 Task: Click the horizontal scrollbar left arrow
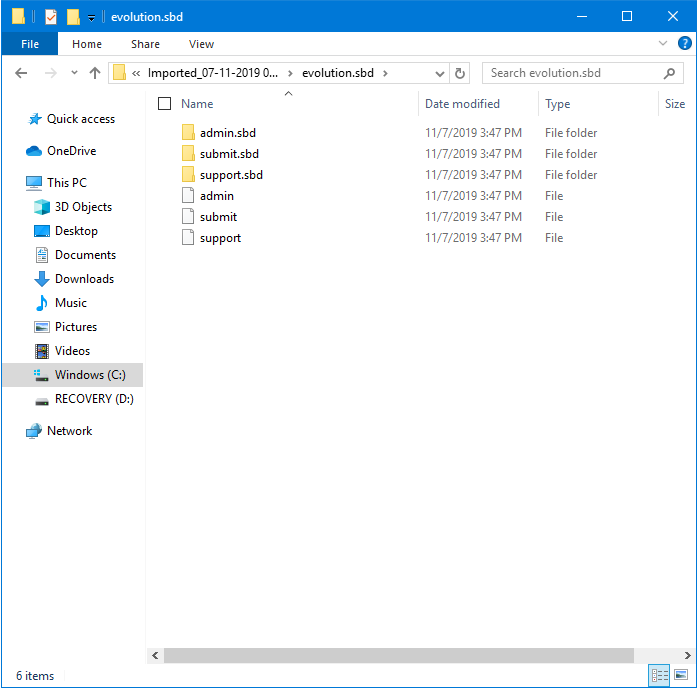[155, 655]
